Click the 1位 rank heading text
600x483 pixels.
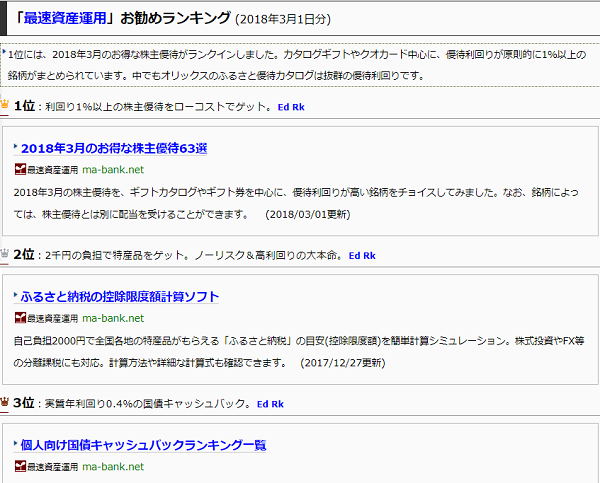coord(24,106)
